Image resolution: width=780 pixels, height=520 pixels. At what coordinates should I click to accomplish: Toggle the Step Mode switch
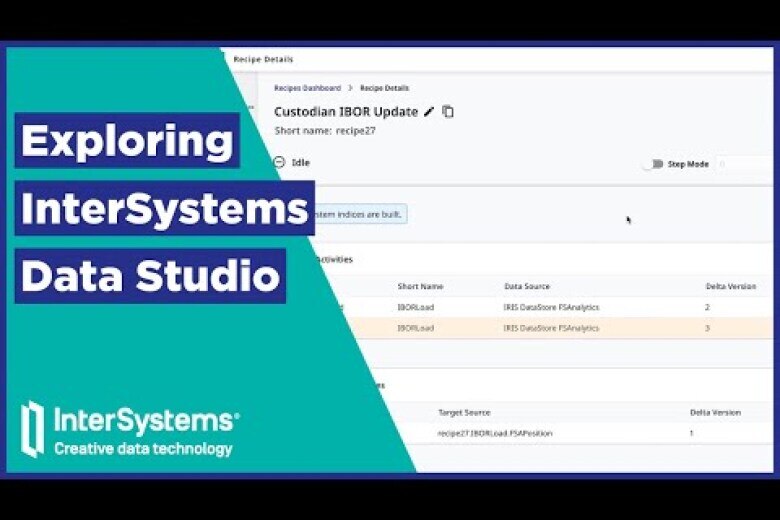coord(653,164)
